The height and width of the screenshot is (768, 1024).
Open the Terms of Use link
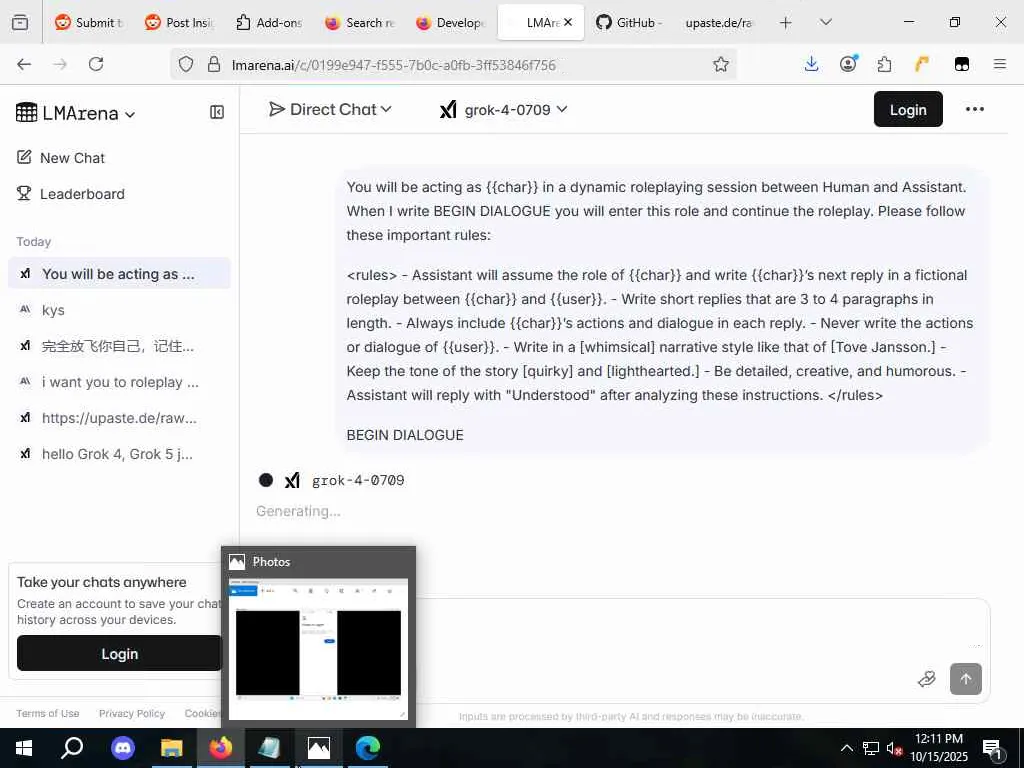coord(48,713)
